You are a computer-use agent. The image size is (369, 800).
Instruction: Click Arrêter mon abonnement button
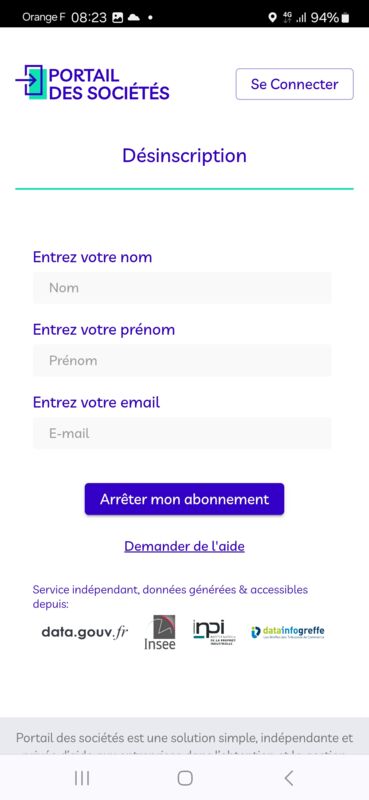pos(184,499)
